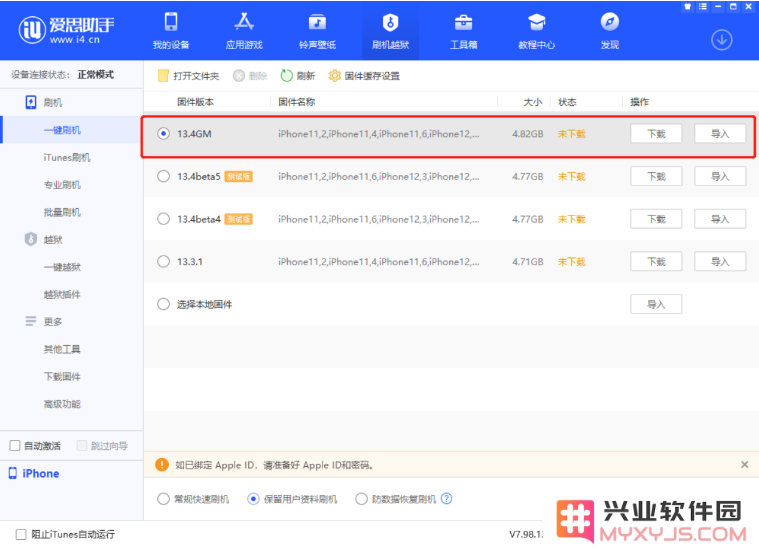Open the 教程中心 tutorial center

pyautogui.click(x=536, y=31)
